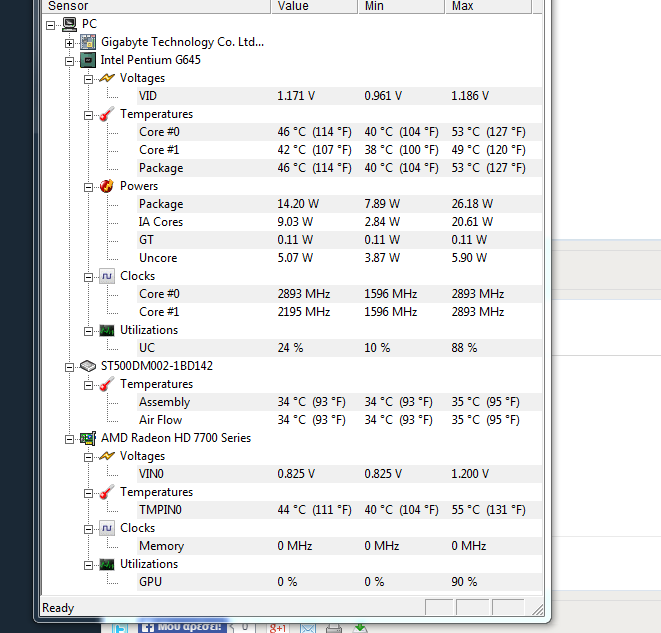Click the 14.20 W package power value
Viewport: 661px width, 633px height.
click(298, 204)
